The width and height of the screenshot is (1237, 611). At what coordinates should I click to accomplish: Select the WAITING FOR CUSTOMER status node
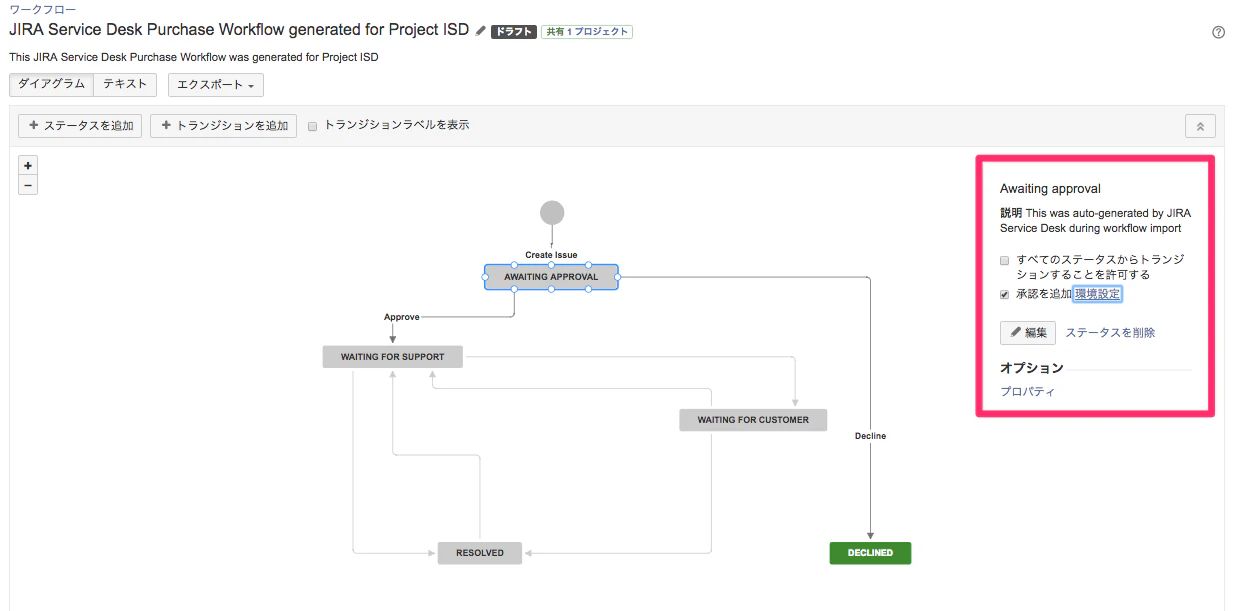[753, 420]
